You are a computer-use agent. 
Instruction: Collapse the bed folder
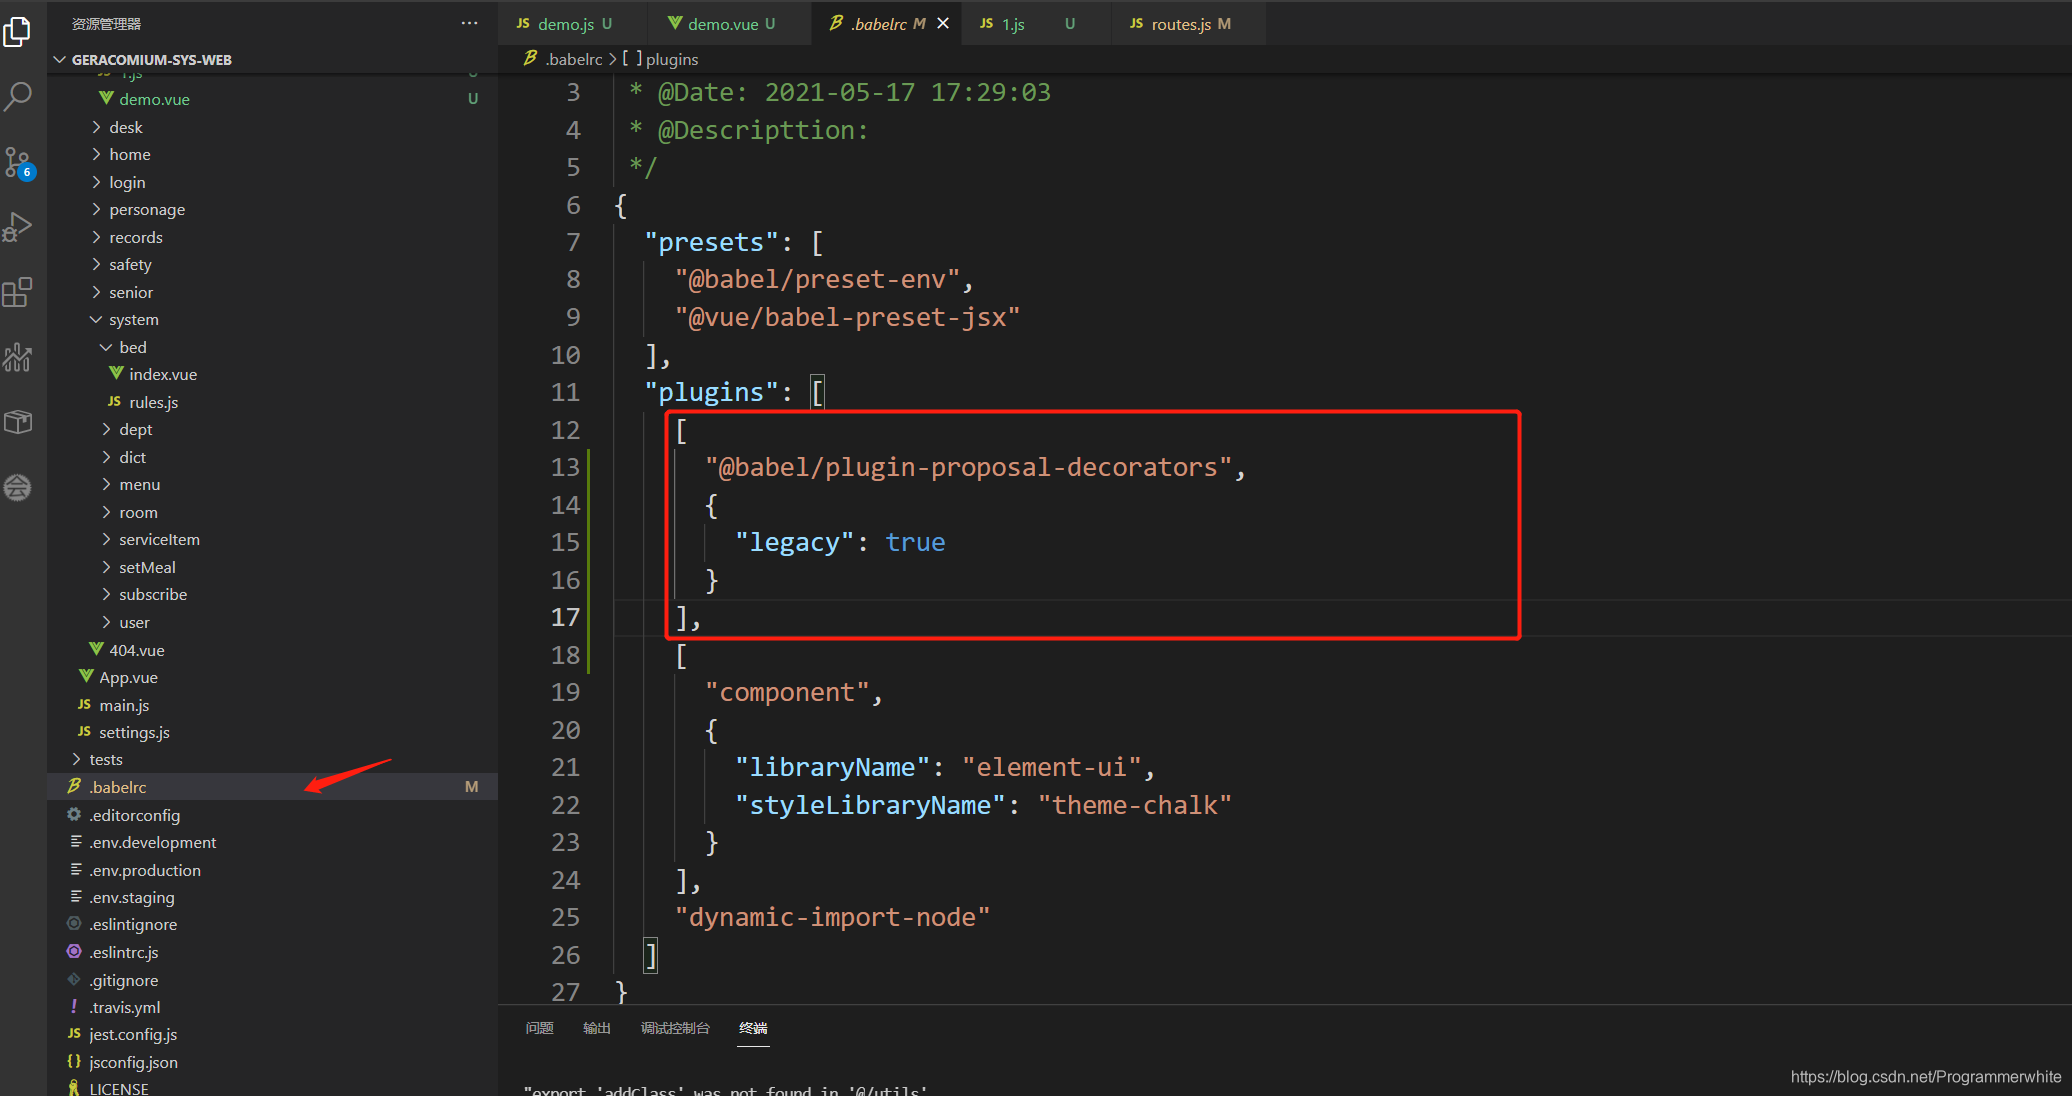click(x=273, y=347)
